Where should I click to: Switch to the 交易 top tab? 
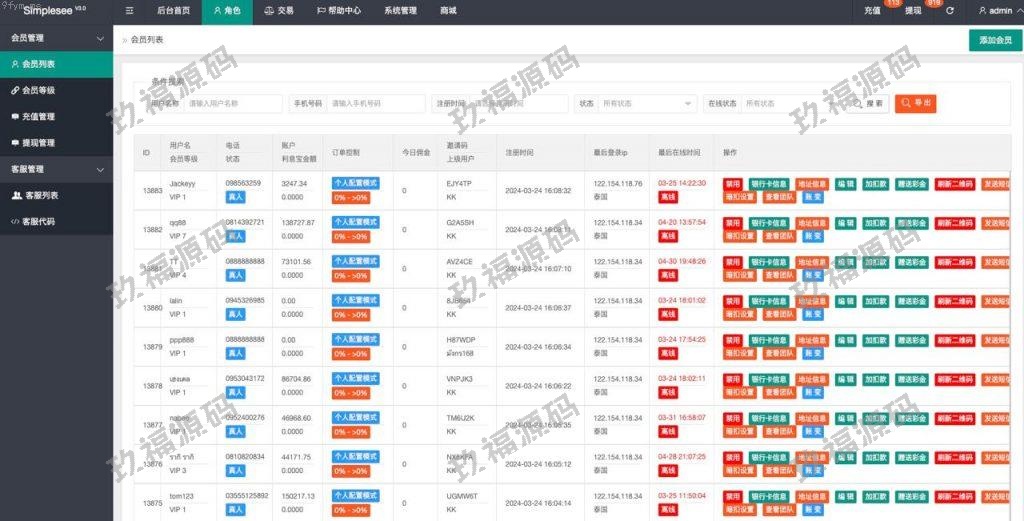point(279,11)
